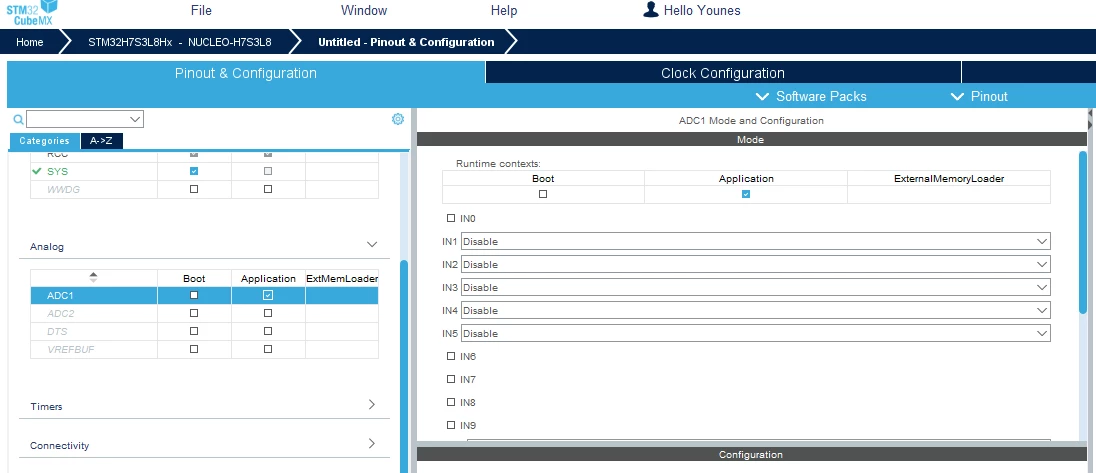Select the Categories tab

45,140
